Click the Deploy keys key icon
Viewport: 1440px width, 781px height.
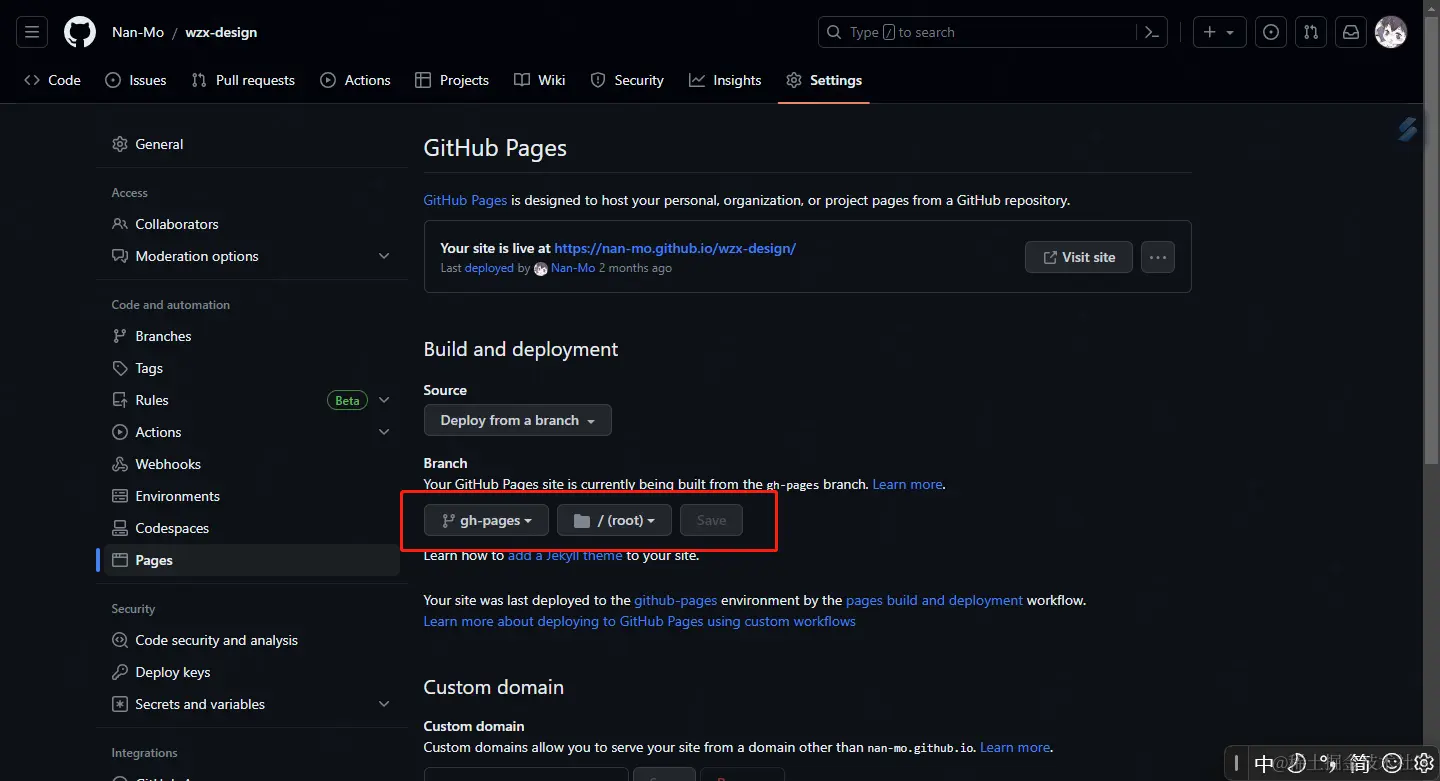click(x=120, y=672)
